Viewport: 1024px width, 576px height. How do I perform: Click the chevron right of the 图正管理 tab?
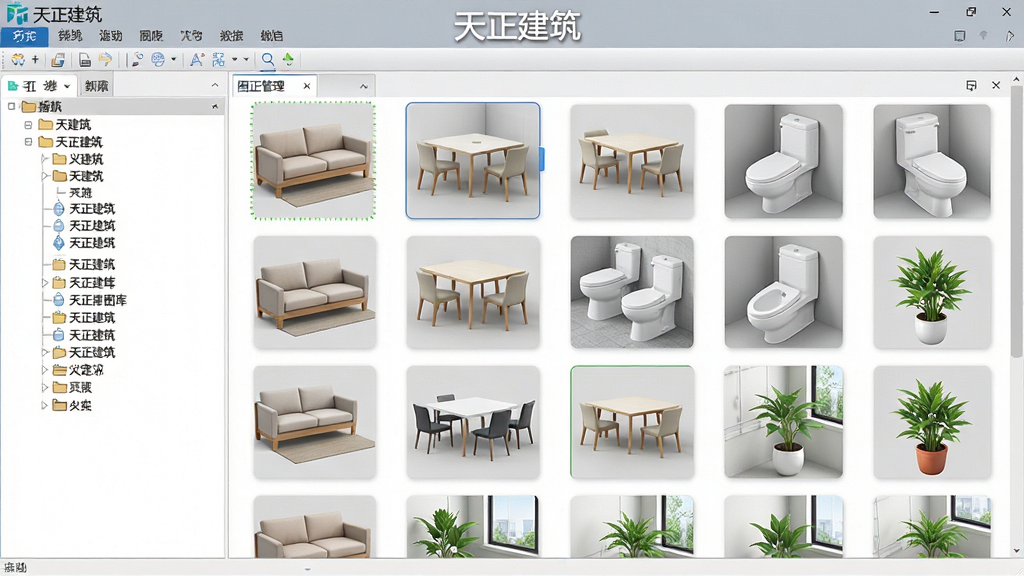pos(364,86)
